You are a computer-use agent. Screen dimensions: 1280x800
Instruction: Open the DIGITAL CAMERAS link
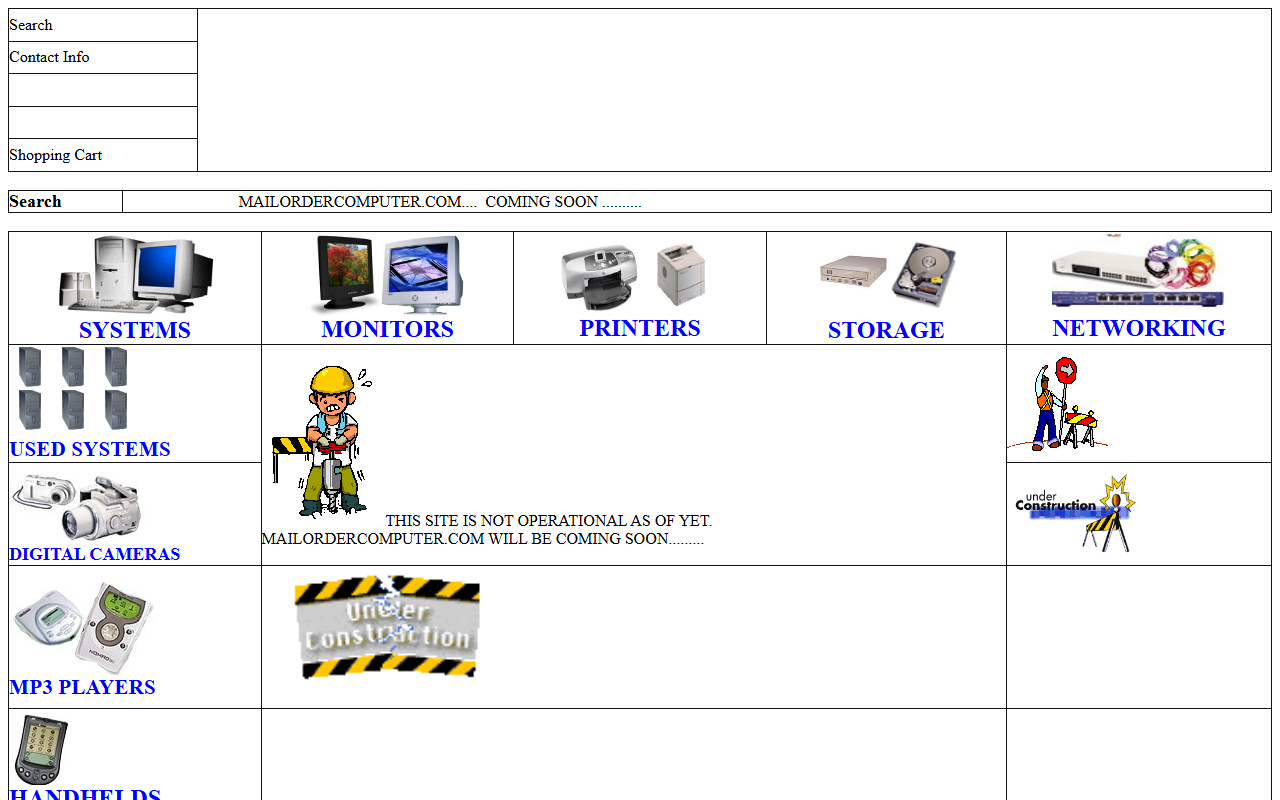tap(95, 554)
